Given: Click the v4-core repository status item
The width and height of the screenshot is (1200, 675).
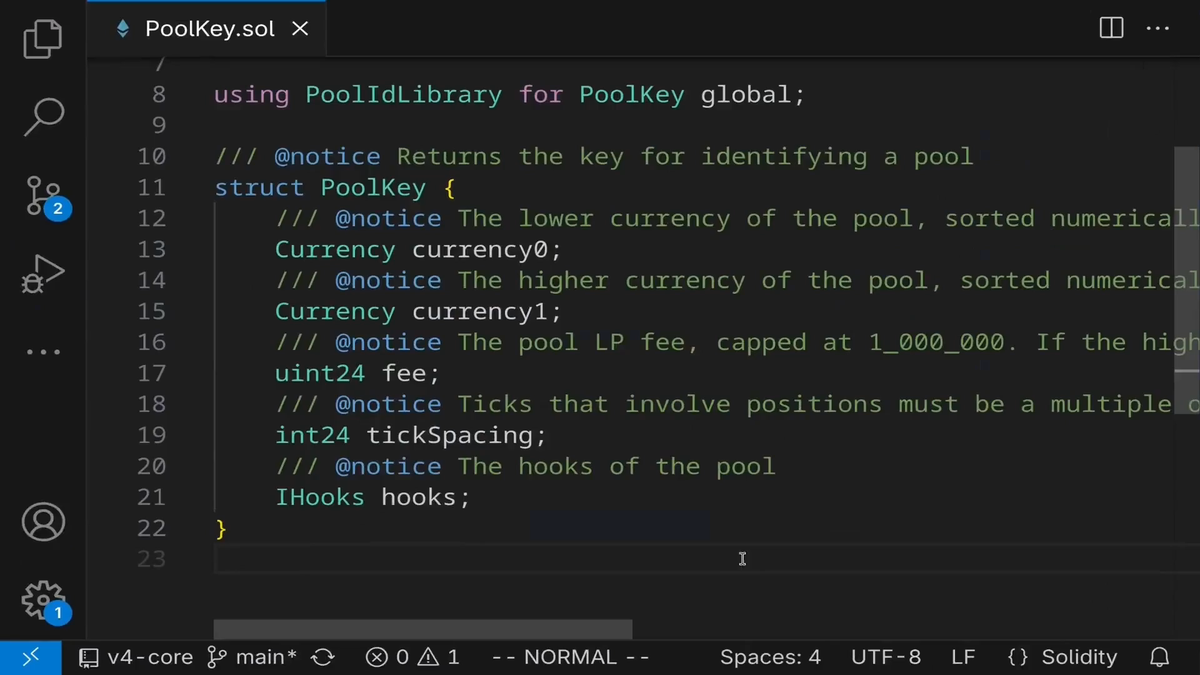Looking at the screenshot, I should point(136,657).
